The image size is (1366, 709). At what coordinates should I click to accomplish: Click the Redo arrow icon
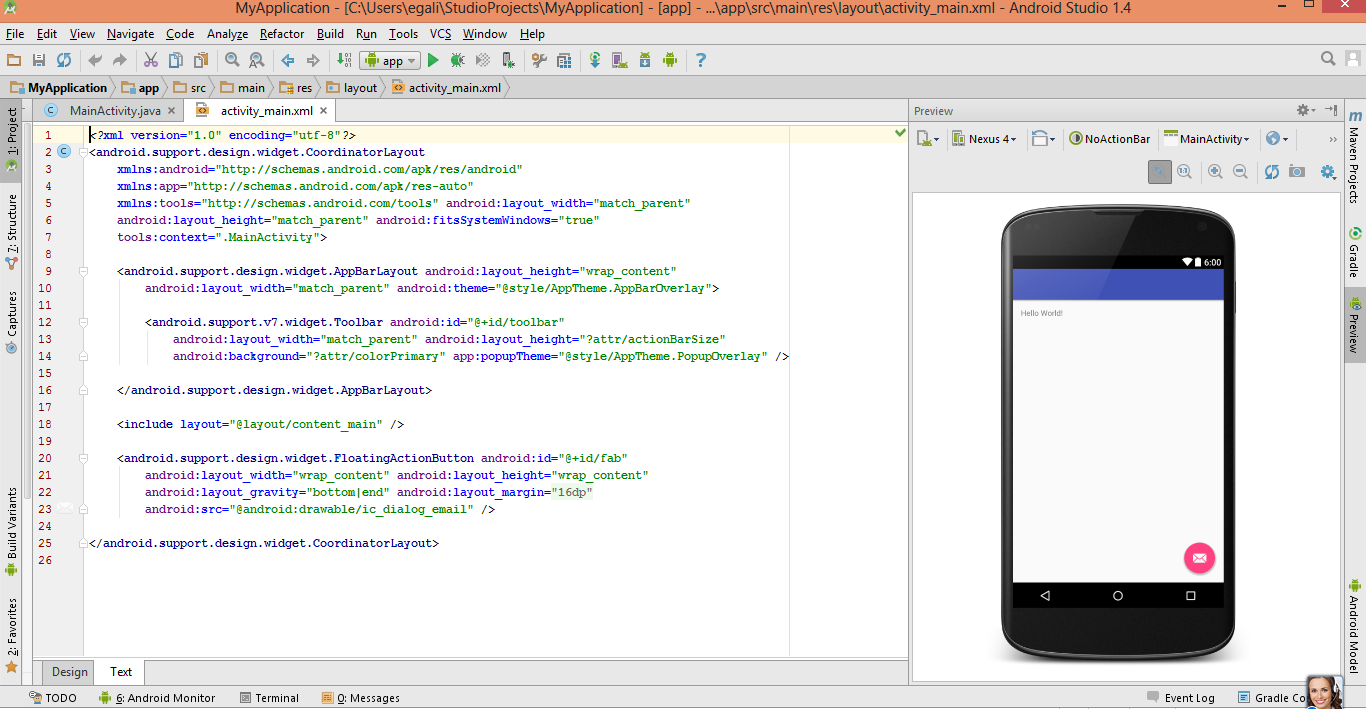coord(120,60)
